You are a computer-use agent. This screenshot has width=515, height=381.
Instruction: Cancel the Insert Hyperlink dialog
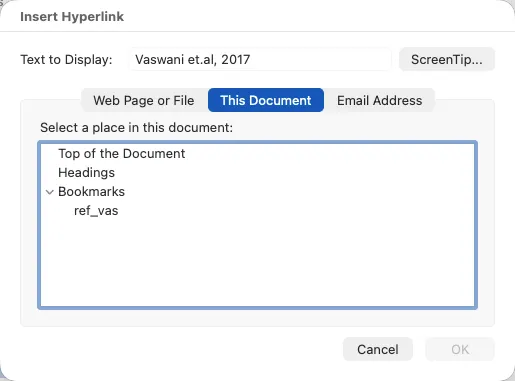click(x=378, y=349)
